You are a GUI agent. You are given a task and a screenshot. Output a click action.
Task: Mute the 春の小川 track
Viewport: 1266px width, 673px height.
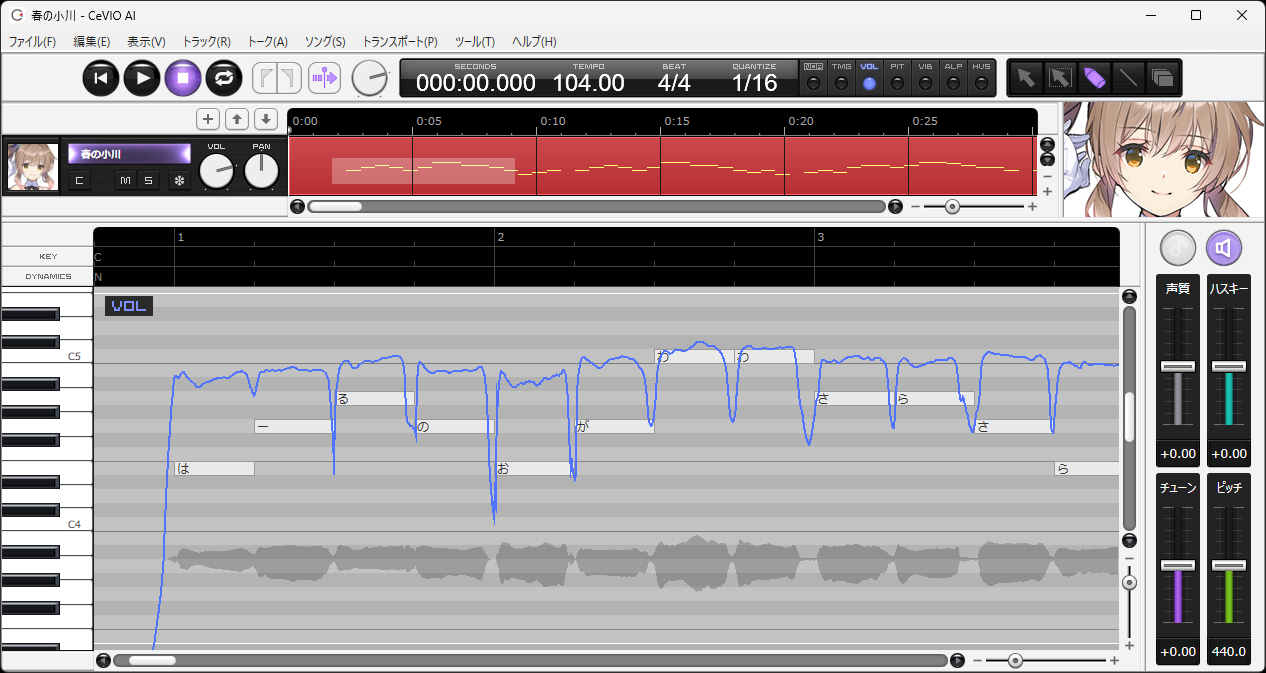tap(125, 180)
